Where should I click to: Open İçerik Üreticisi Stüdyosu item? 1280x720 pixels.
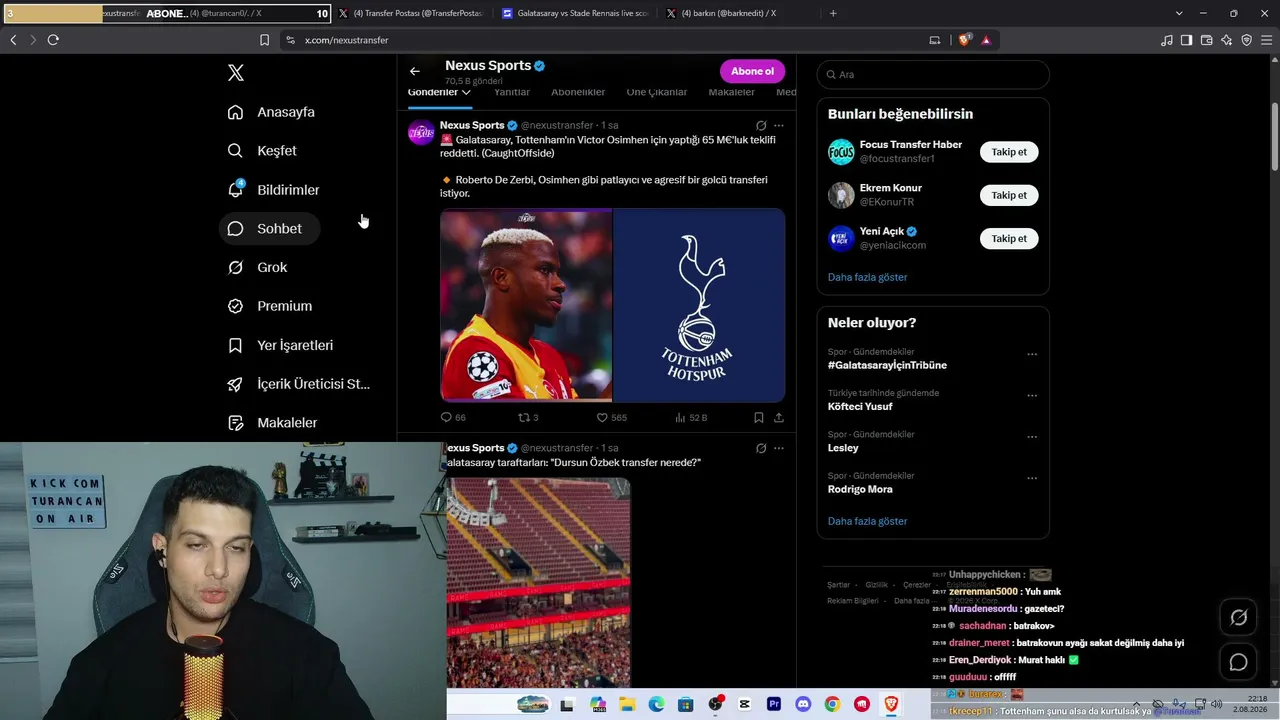coord(299,384)
